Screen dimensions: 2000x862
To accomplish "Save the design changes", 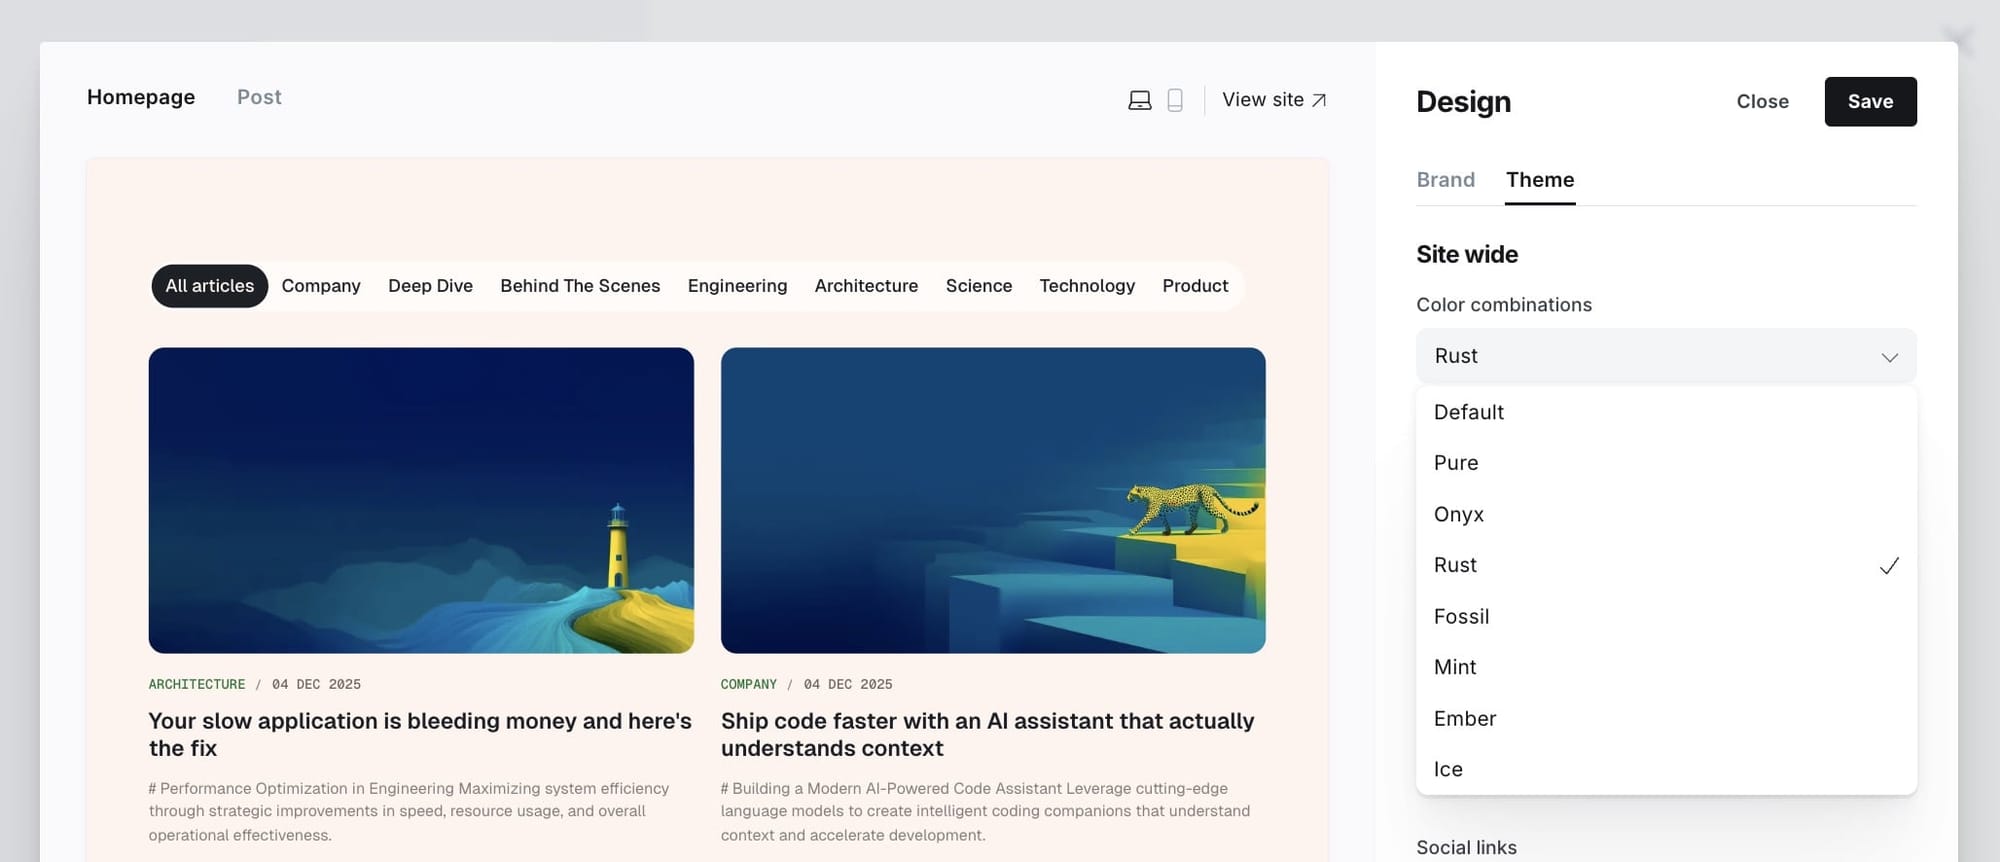I will click(x=1869, y=101).
